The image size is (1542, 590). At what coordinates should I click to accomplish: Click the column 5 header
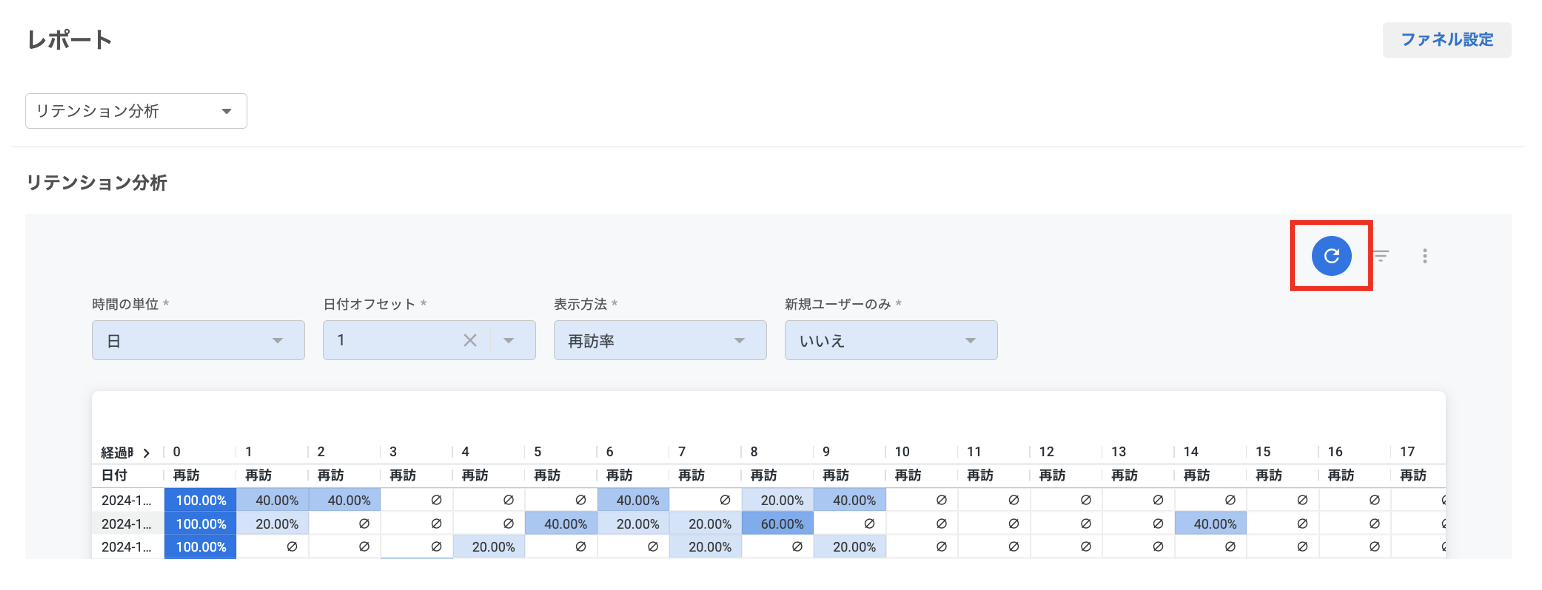pyautogui.click(x=538, y=452)
